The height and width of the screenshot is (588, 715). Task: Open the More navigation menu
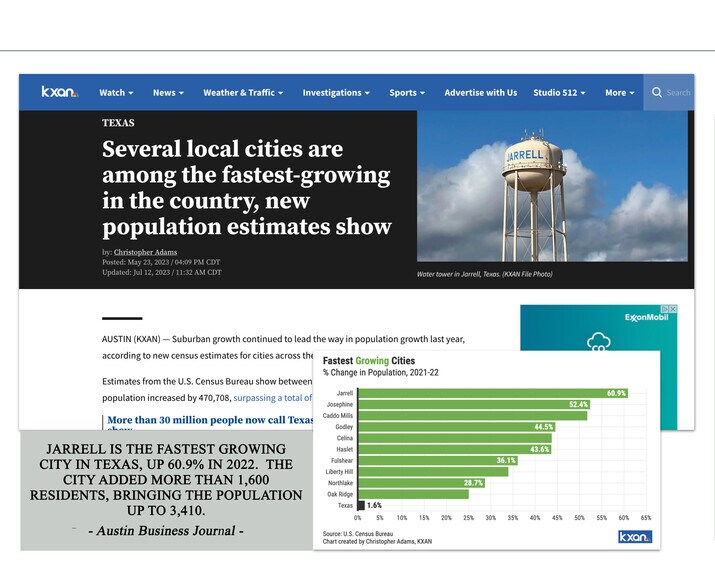[x=620, y=92]
